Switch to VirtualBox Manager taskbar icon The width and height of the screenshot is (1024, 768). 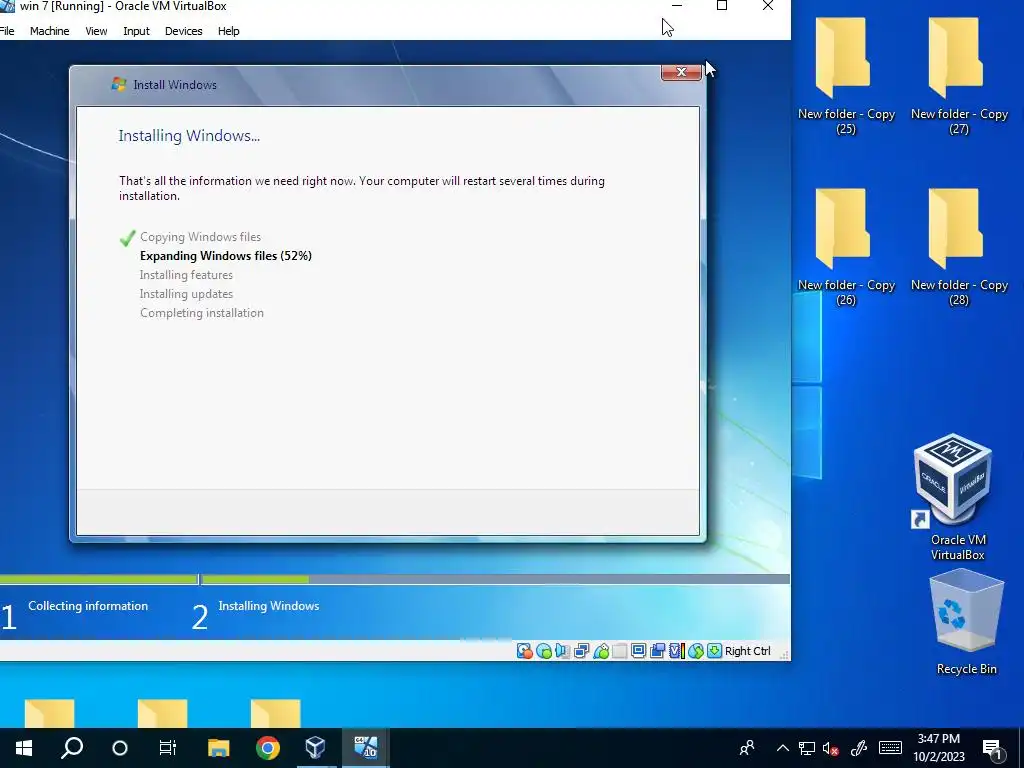[315, 748]
